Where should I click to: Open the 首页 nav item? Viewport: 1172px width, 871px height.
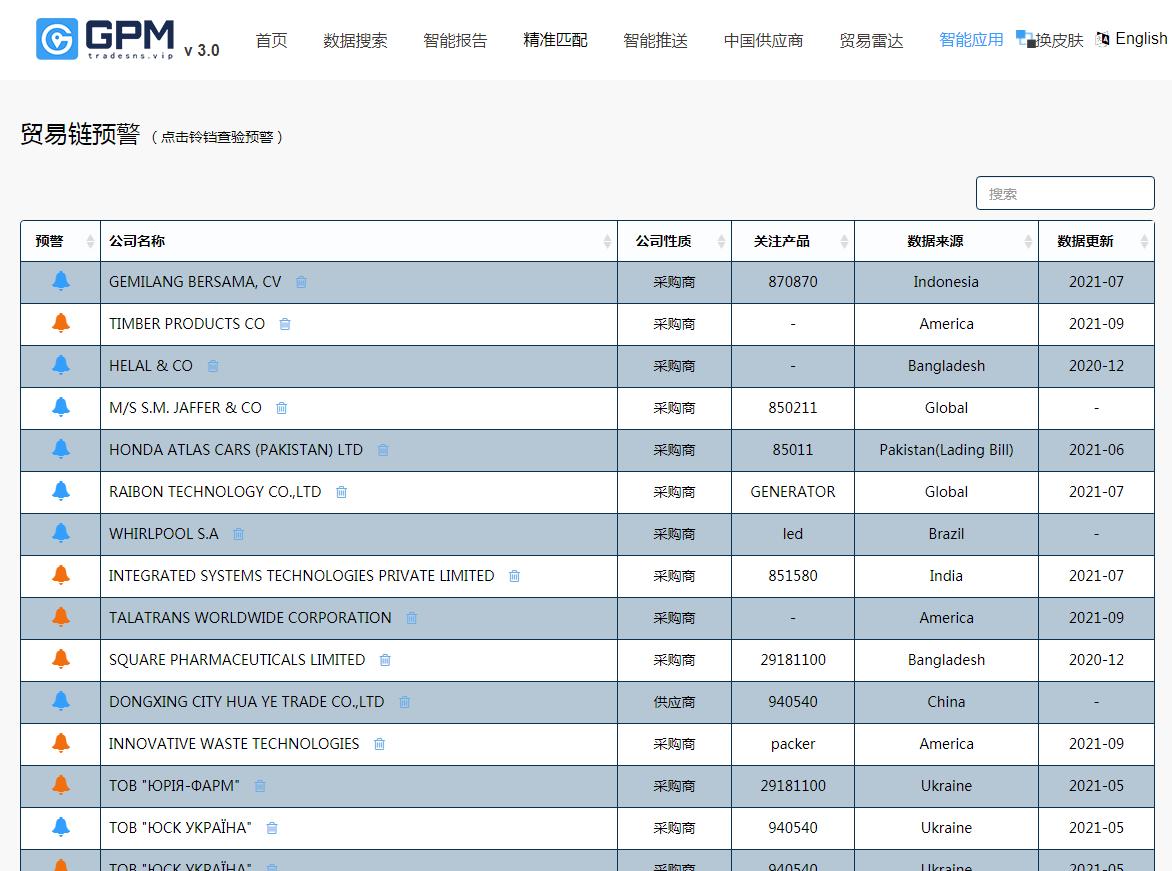[271, 40]
